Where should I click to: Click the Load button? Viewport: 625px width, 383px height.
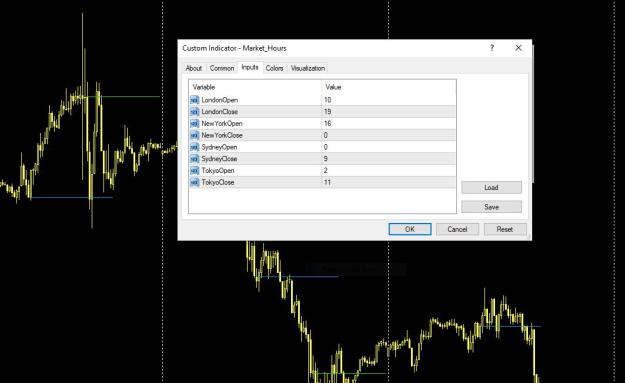491,187
